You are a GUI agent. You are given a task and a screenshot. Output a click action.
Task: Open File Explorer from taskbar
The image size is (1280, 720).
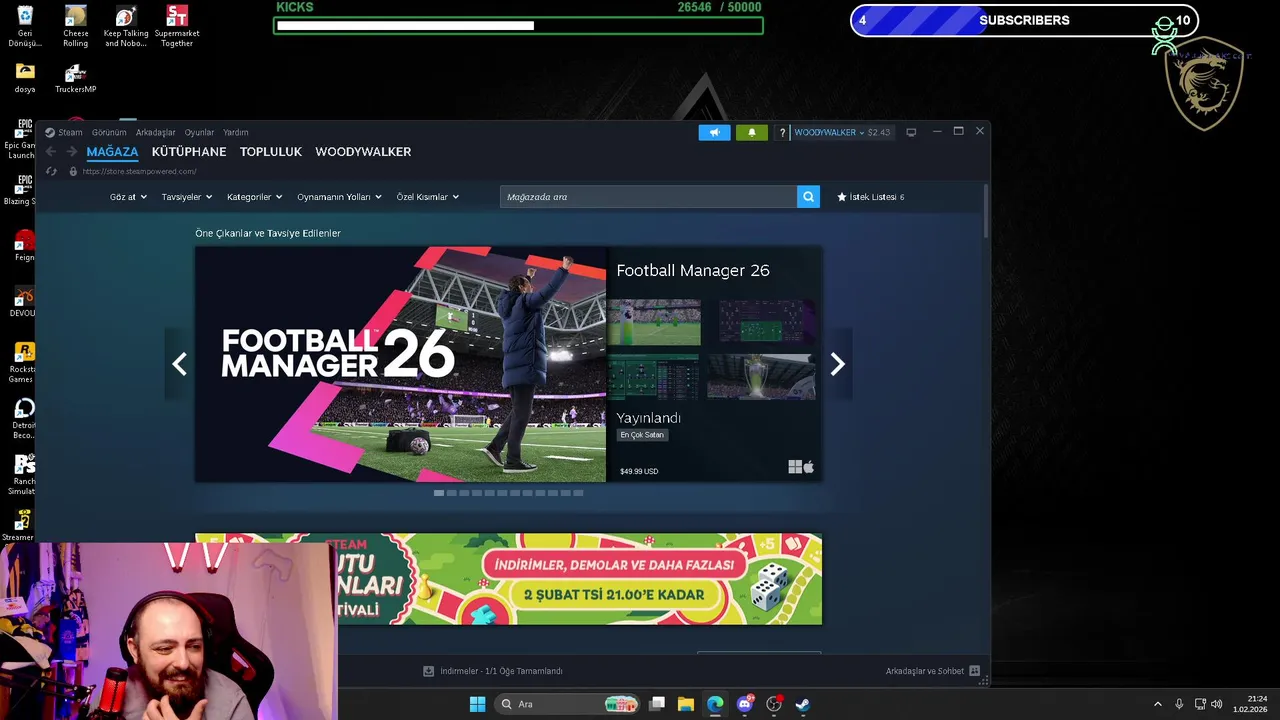point(686,704)
